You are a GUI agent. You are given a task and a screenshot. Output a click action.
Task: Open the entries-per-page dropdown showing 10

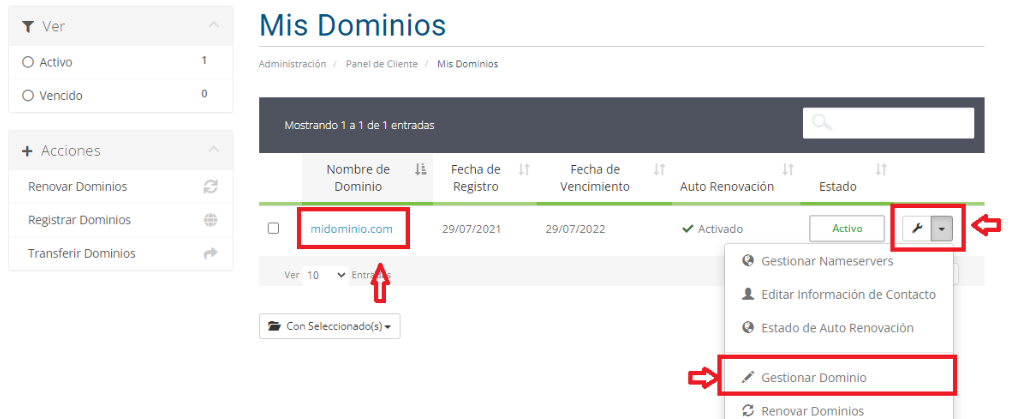pos(325,275)
